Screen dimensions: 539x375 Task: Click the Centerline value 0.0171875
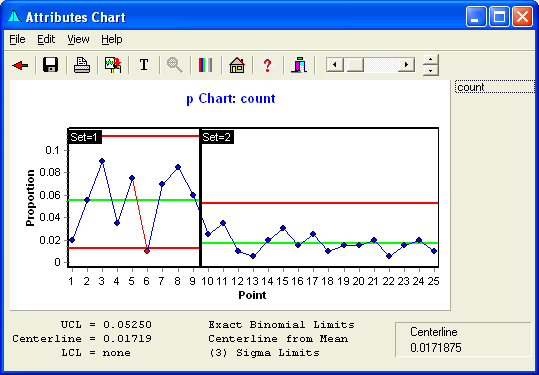[436, 348]
